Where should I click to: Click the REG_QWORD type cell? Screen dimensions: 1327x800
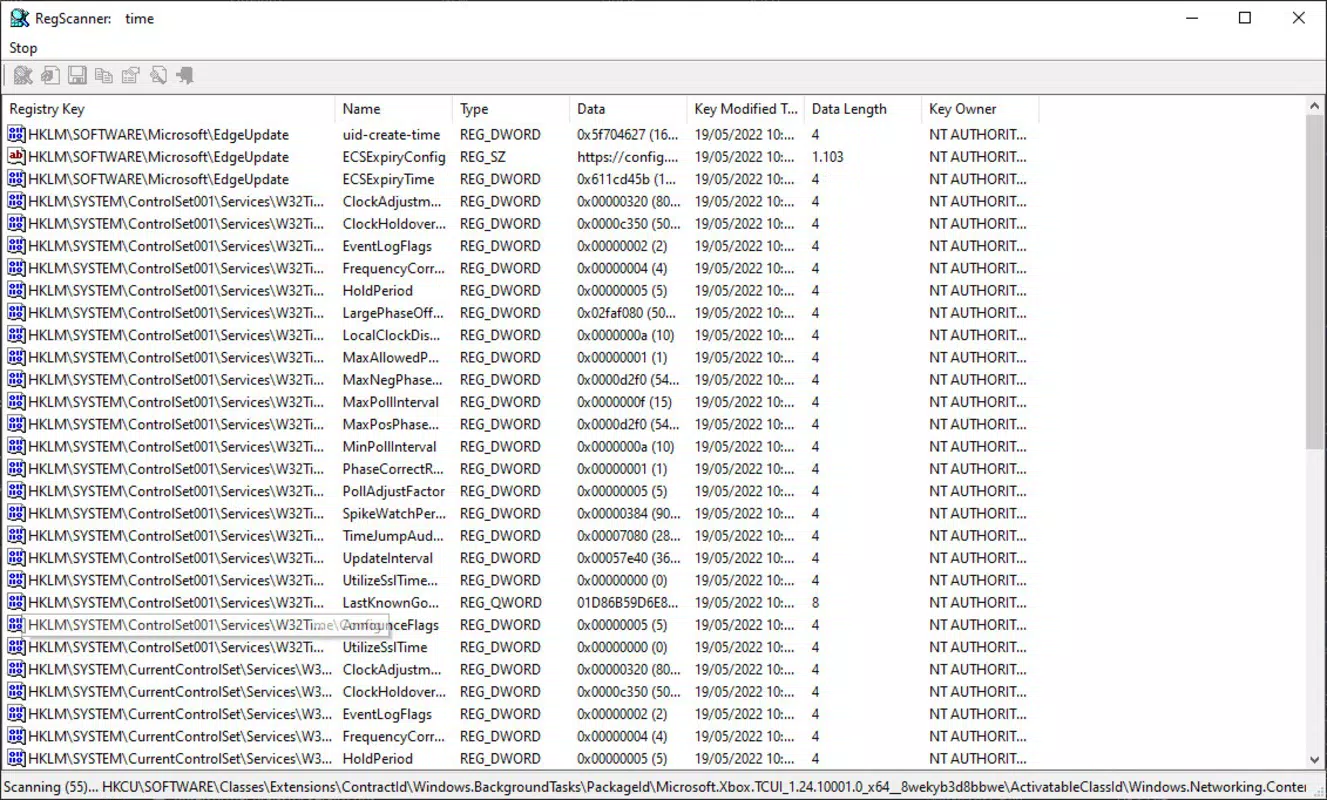pos(501,603)
